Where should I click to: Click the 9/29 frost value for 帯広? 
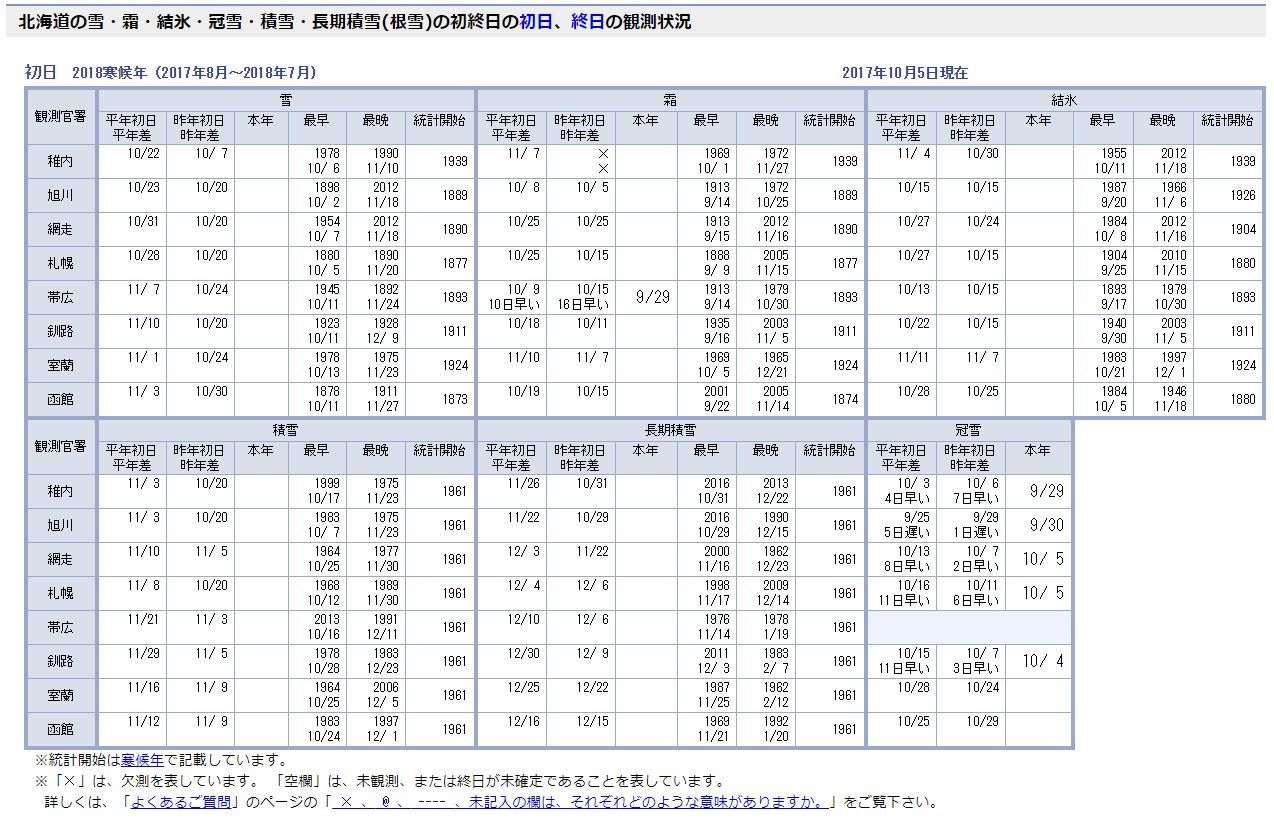tap(652, 297)
